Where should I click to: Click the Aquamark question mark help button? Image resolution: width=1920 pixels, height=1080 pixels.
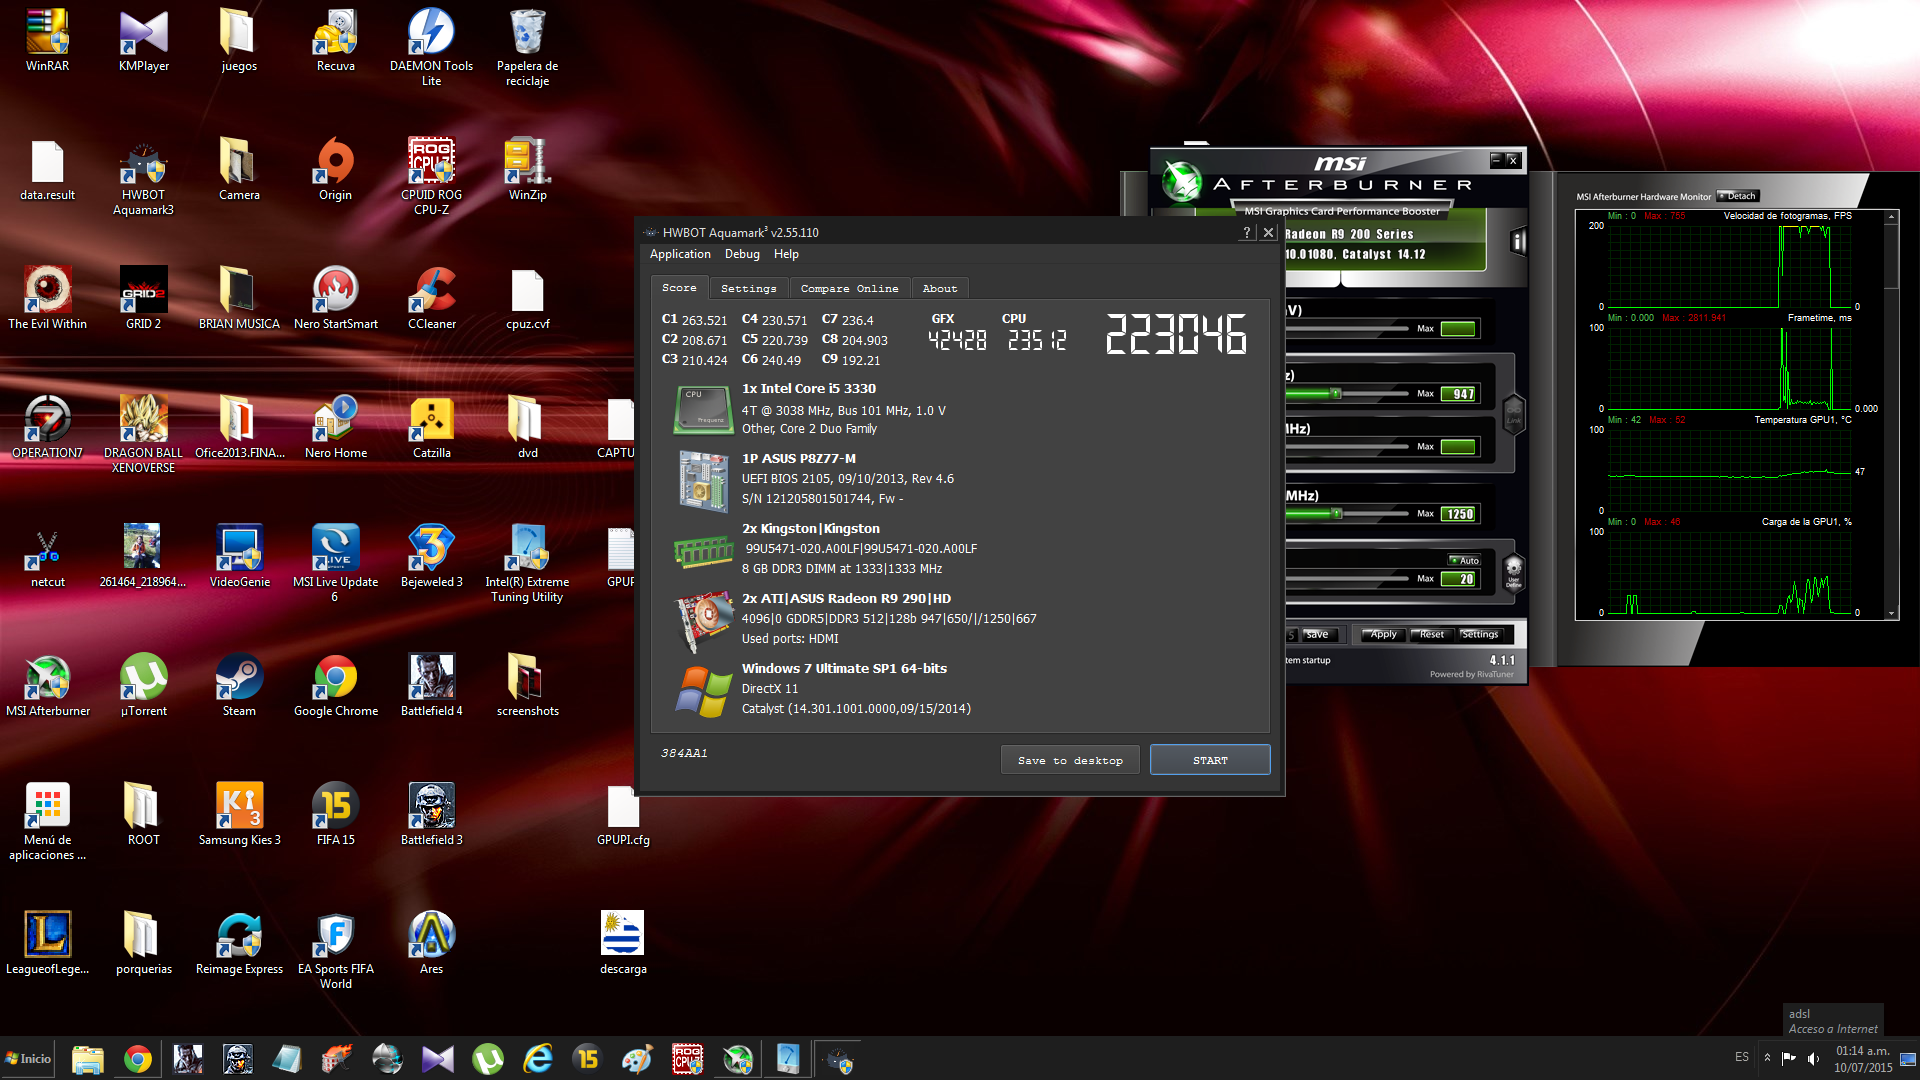[x=1246, y=232]
